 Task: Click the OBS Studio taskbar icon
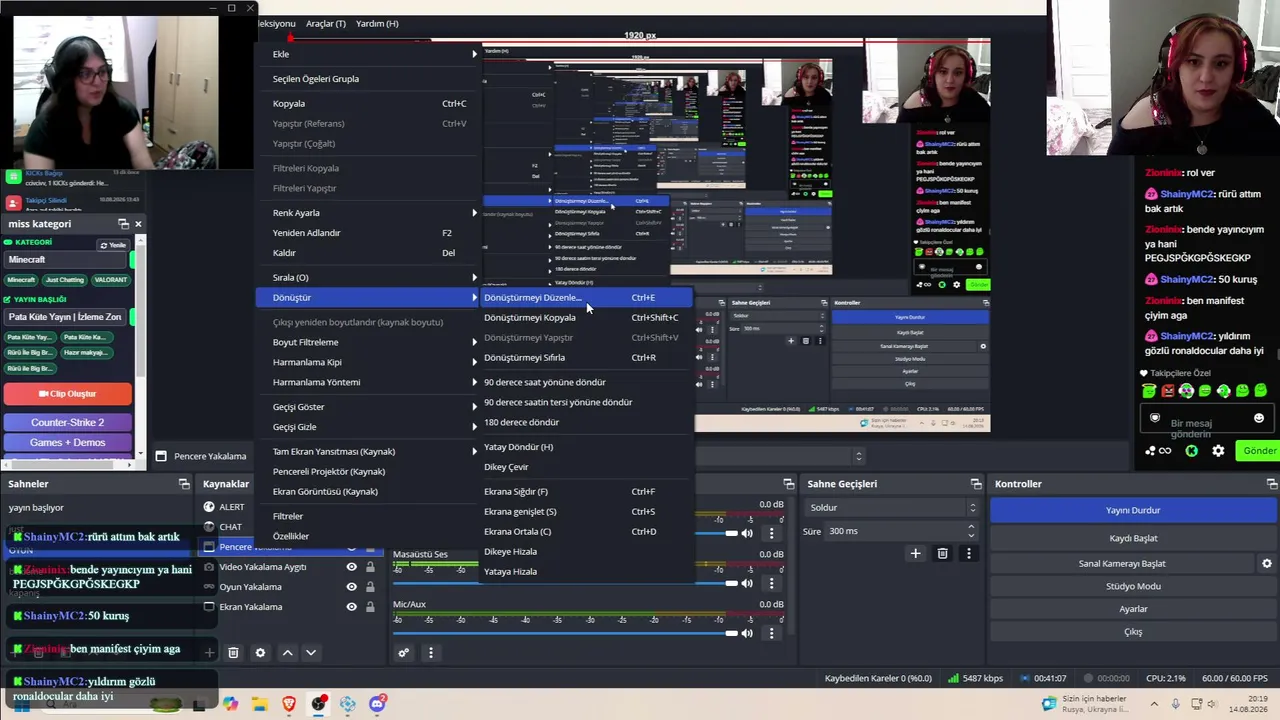click(318, 704)
